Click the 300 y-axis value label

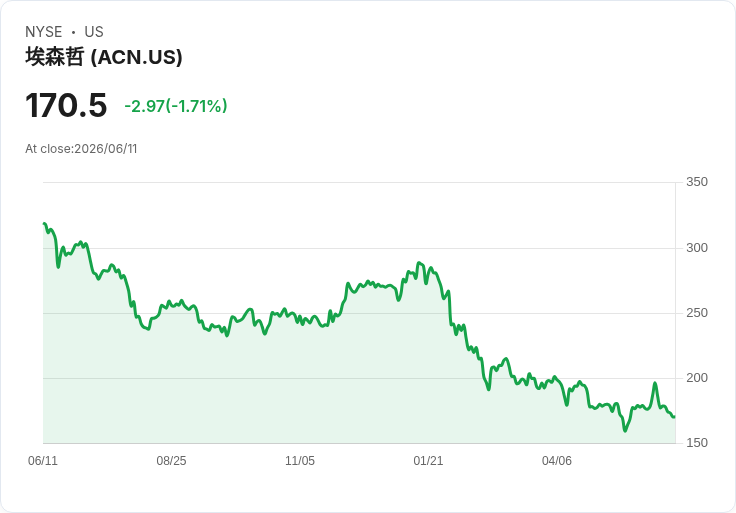(697, 248)
